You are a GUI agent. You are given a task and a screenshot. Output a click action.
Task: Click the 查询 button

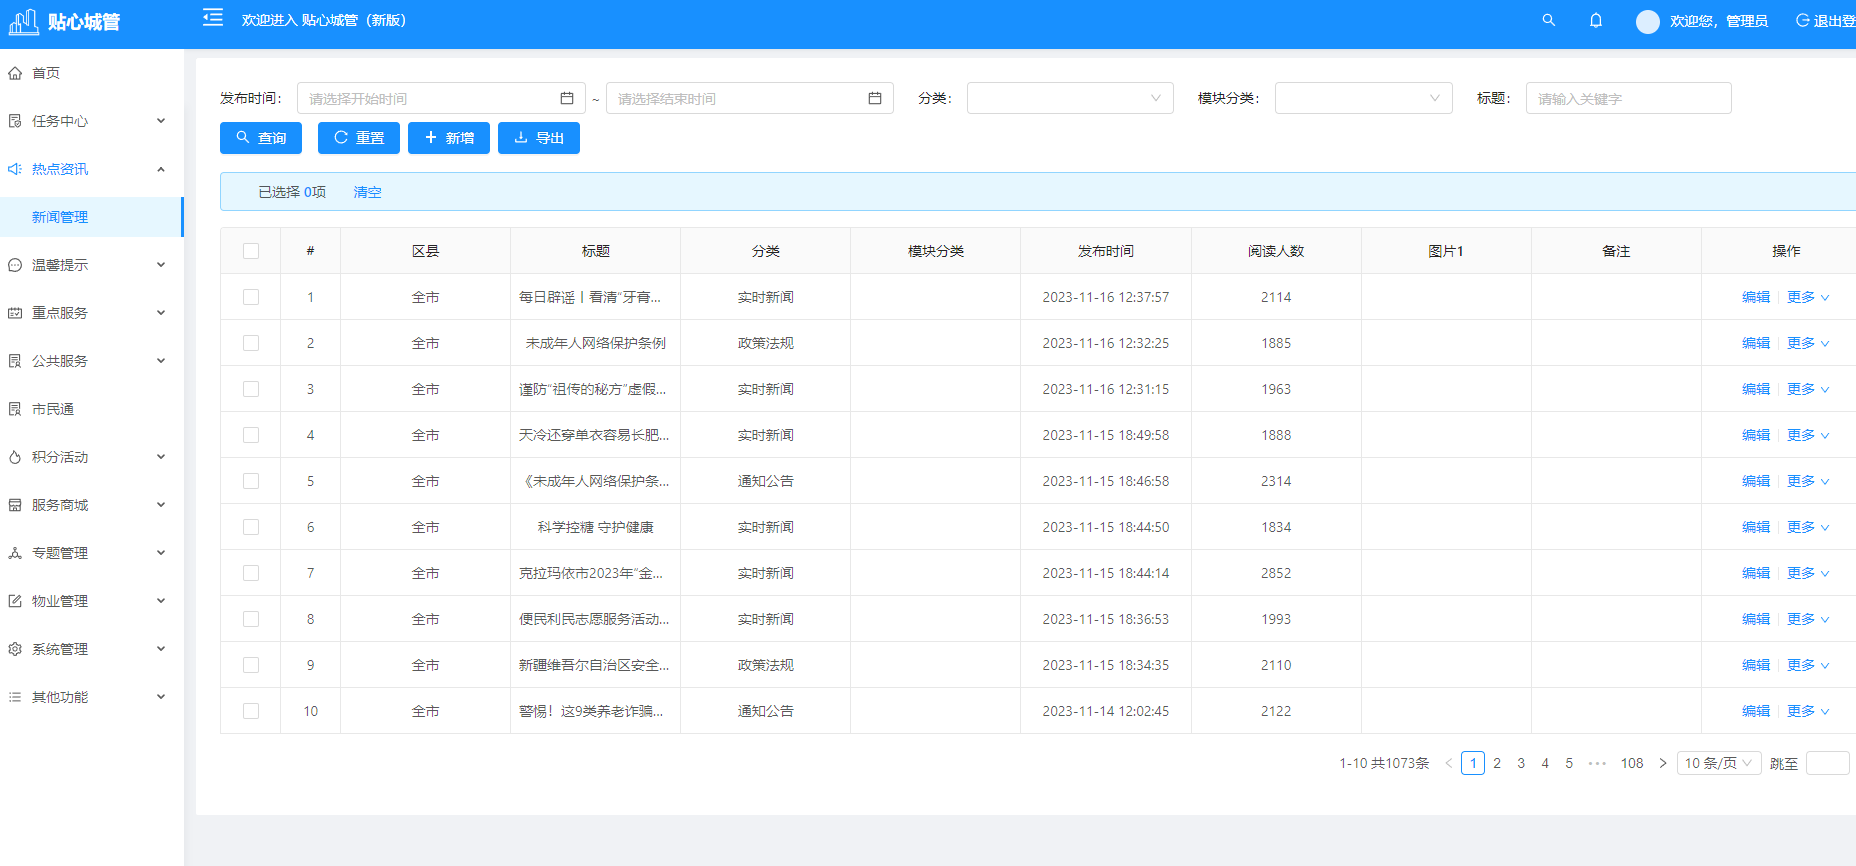261,138
